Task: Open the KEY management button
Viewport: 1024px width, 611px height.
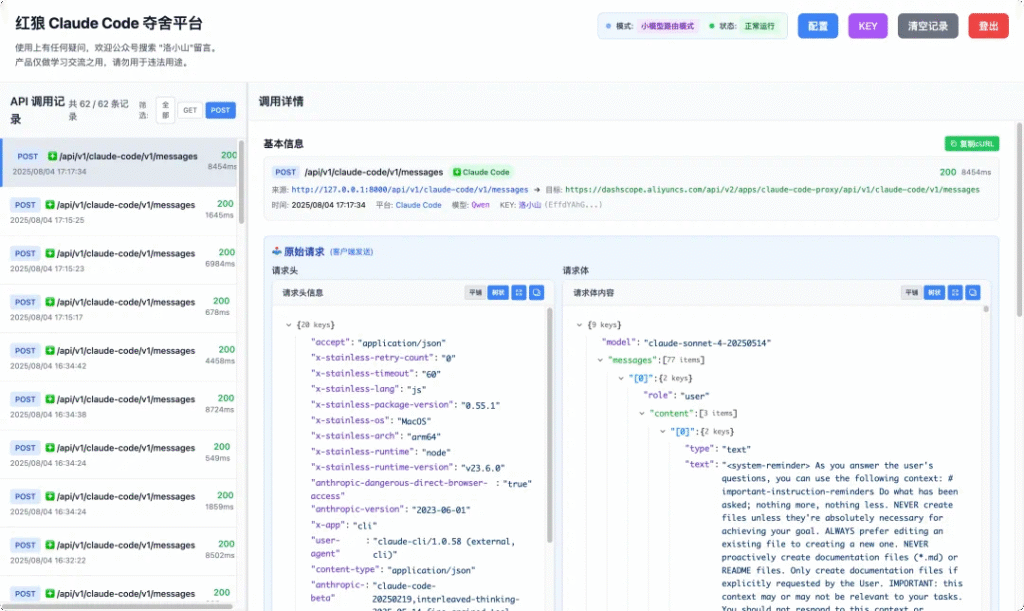Action: (867, 26)
